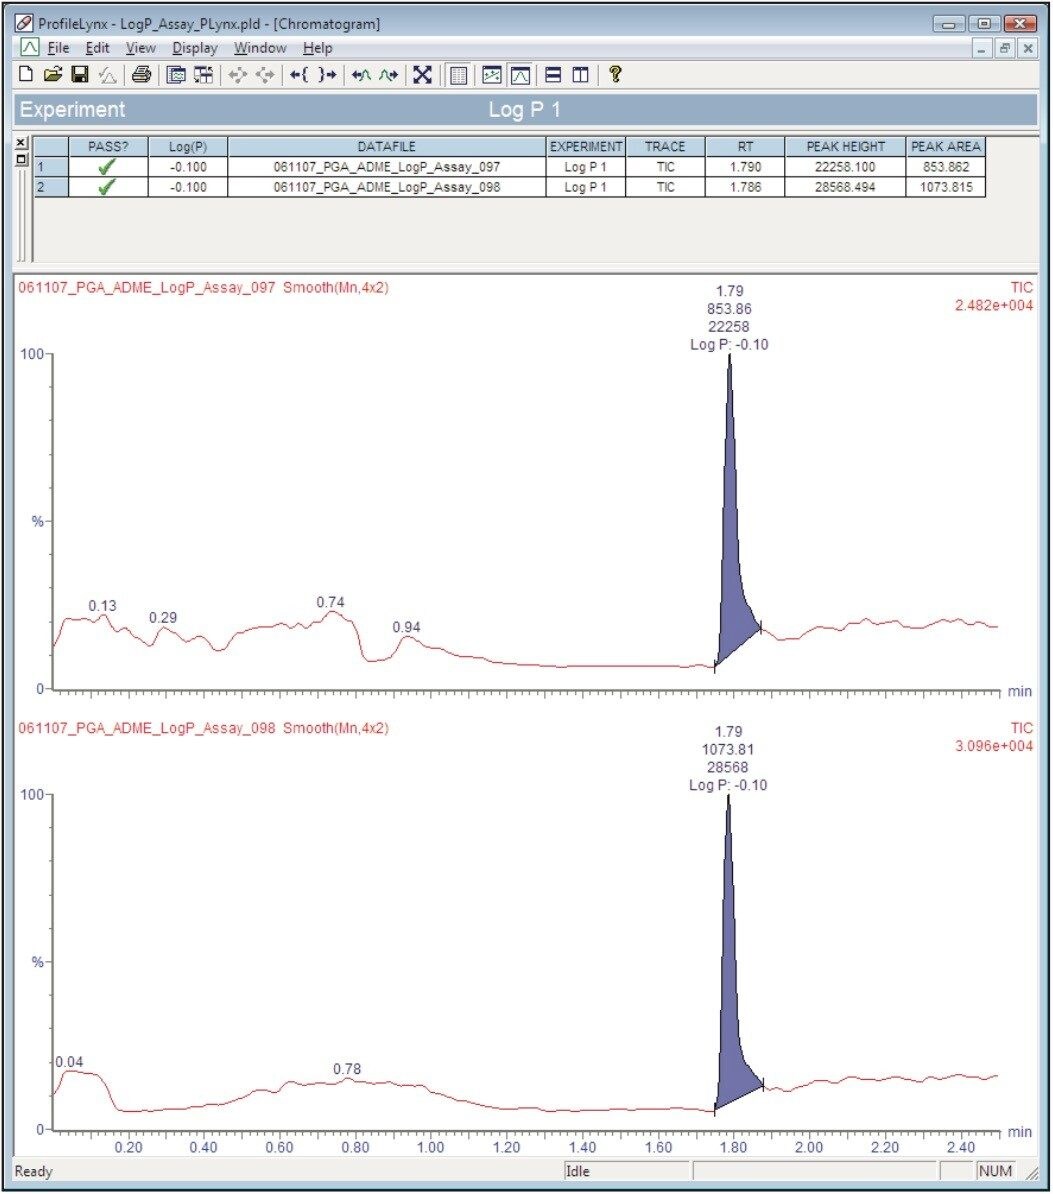The image size is (1053, 1194).
Task: Print using the printer icon
Action: point(142,75)
